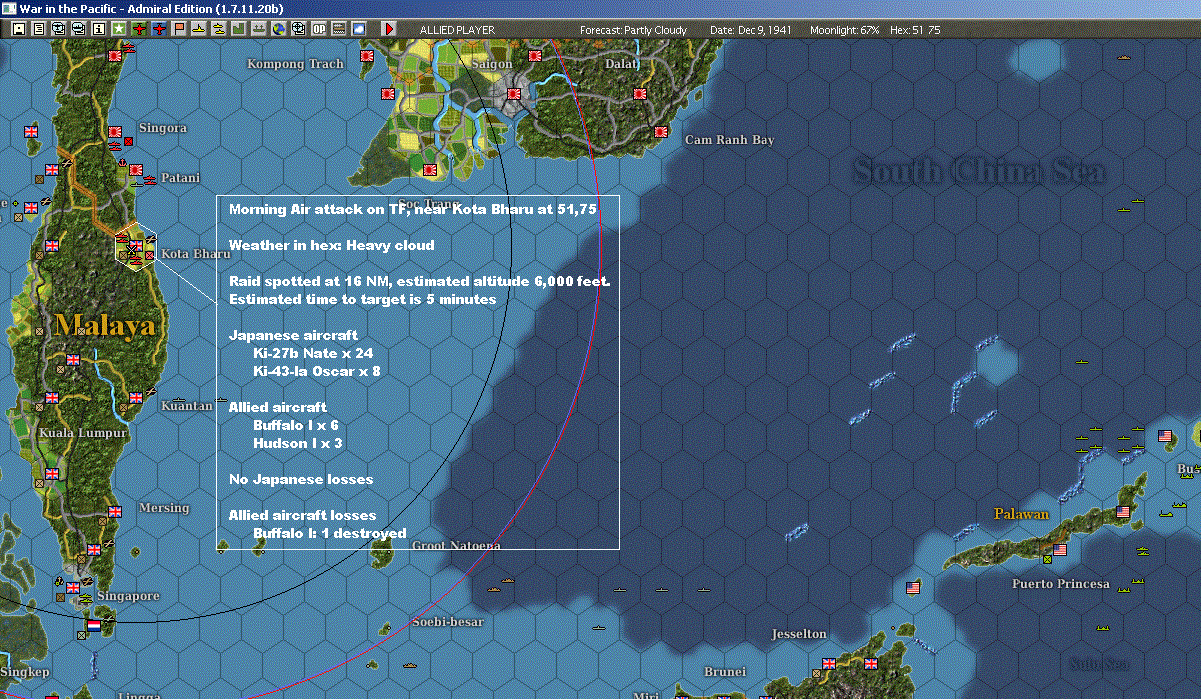Click the Morning Air attack header line
This screenshot has height=699, width=1201.
click(413, 210)
